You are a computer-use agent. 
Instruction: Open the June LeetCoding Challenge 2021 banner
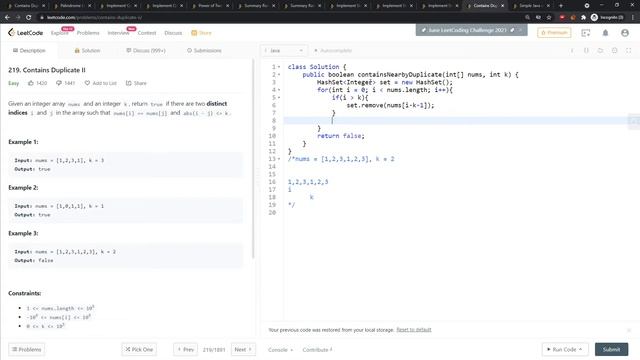coord(467,30)
